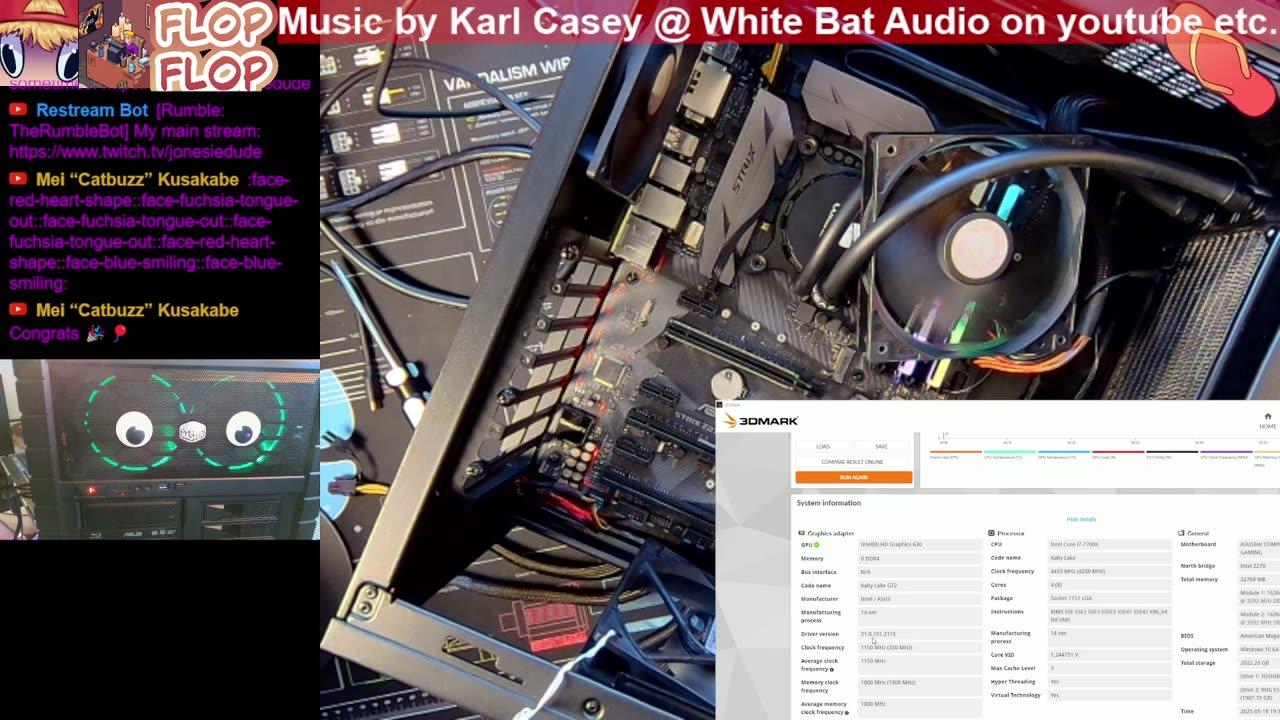Click the General section icon
1280x720 pixels.
tap(1182, 533)
